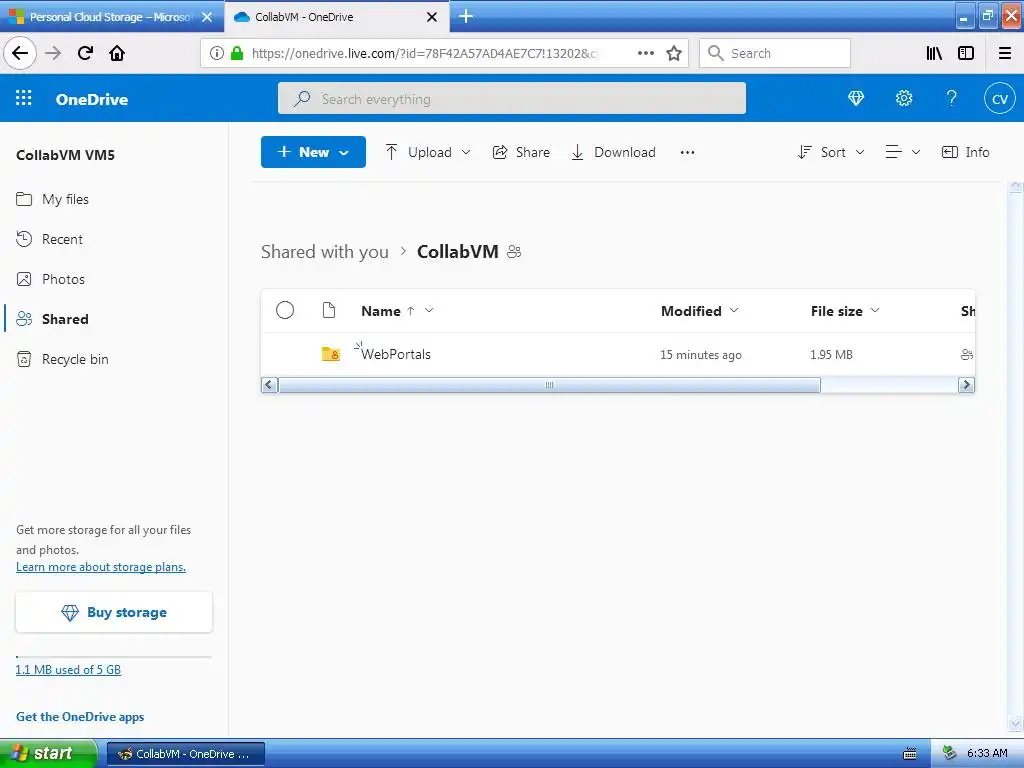Click the browser Forward arrow
The height and width of the screenshot is (768, 1024).
pyautogui.click(x=53, y=53)
